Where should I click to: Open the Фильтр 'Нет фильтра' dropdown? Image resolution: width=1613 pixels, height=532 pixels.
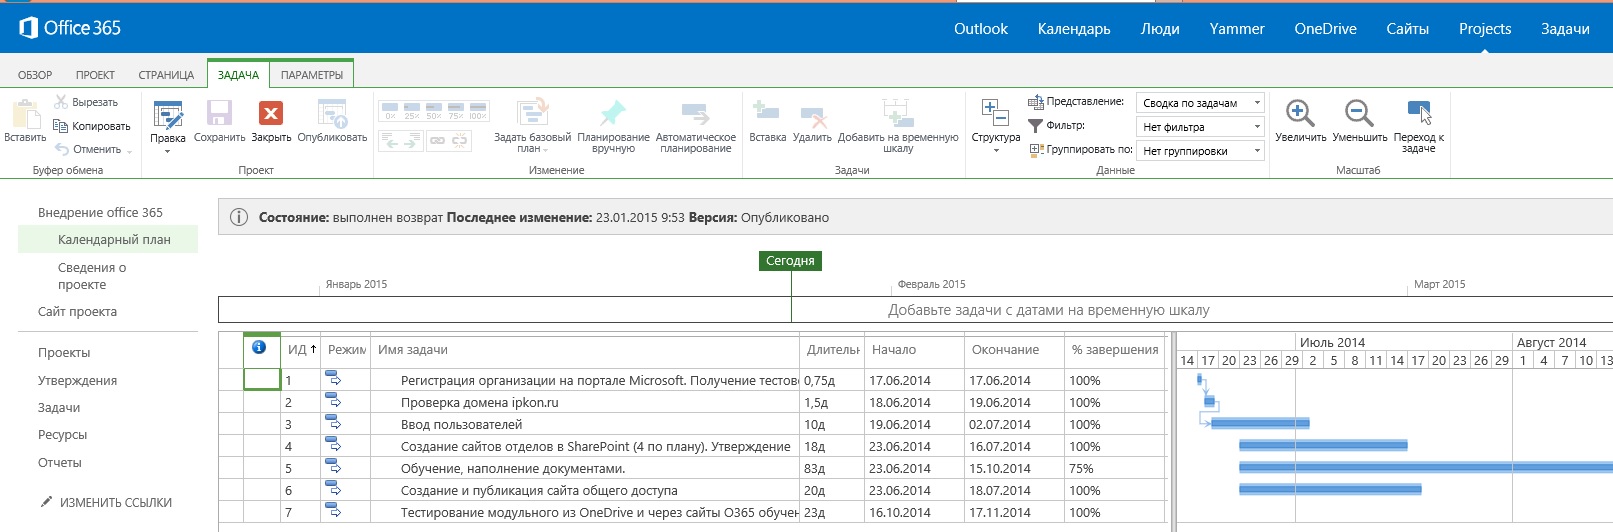(1200, 127)
